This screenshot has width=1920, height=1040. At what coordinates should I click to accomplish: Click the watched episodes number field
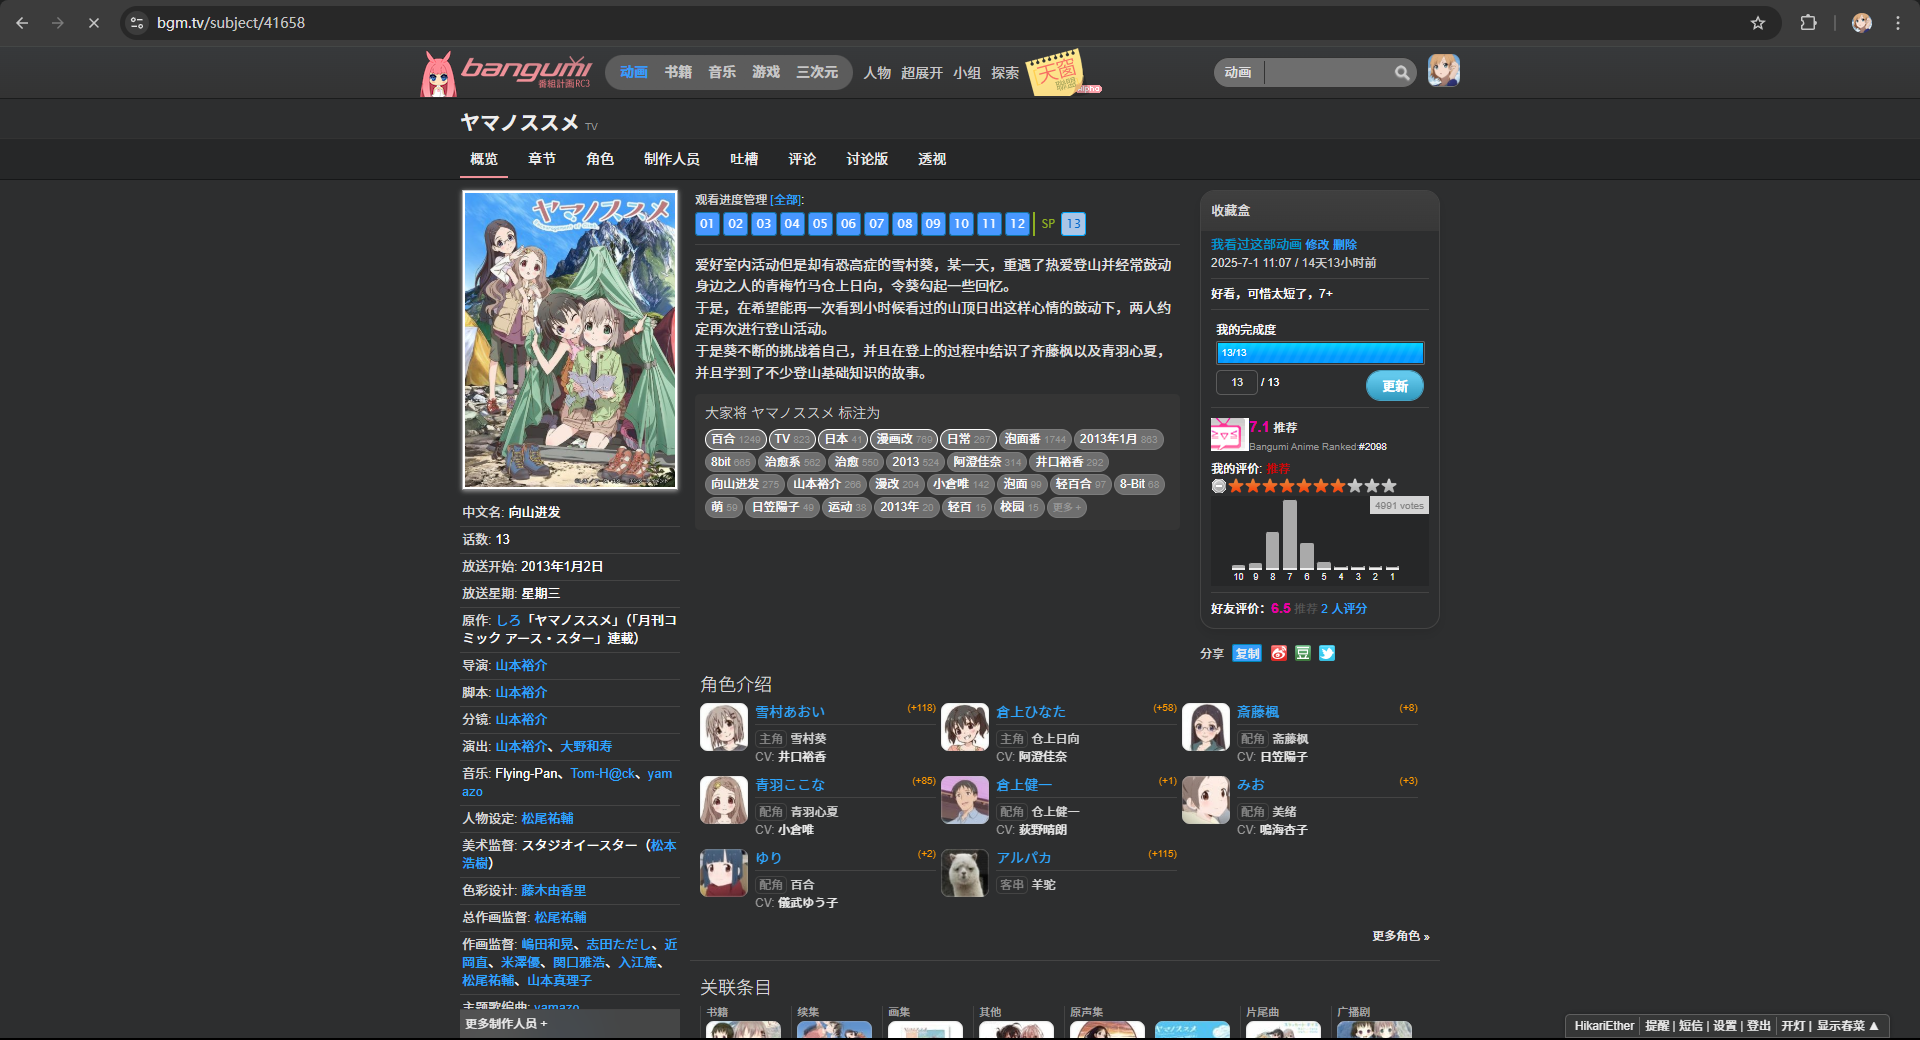click(x=1237, y=382)
